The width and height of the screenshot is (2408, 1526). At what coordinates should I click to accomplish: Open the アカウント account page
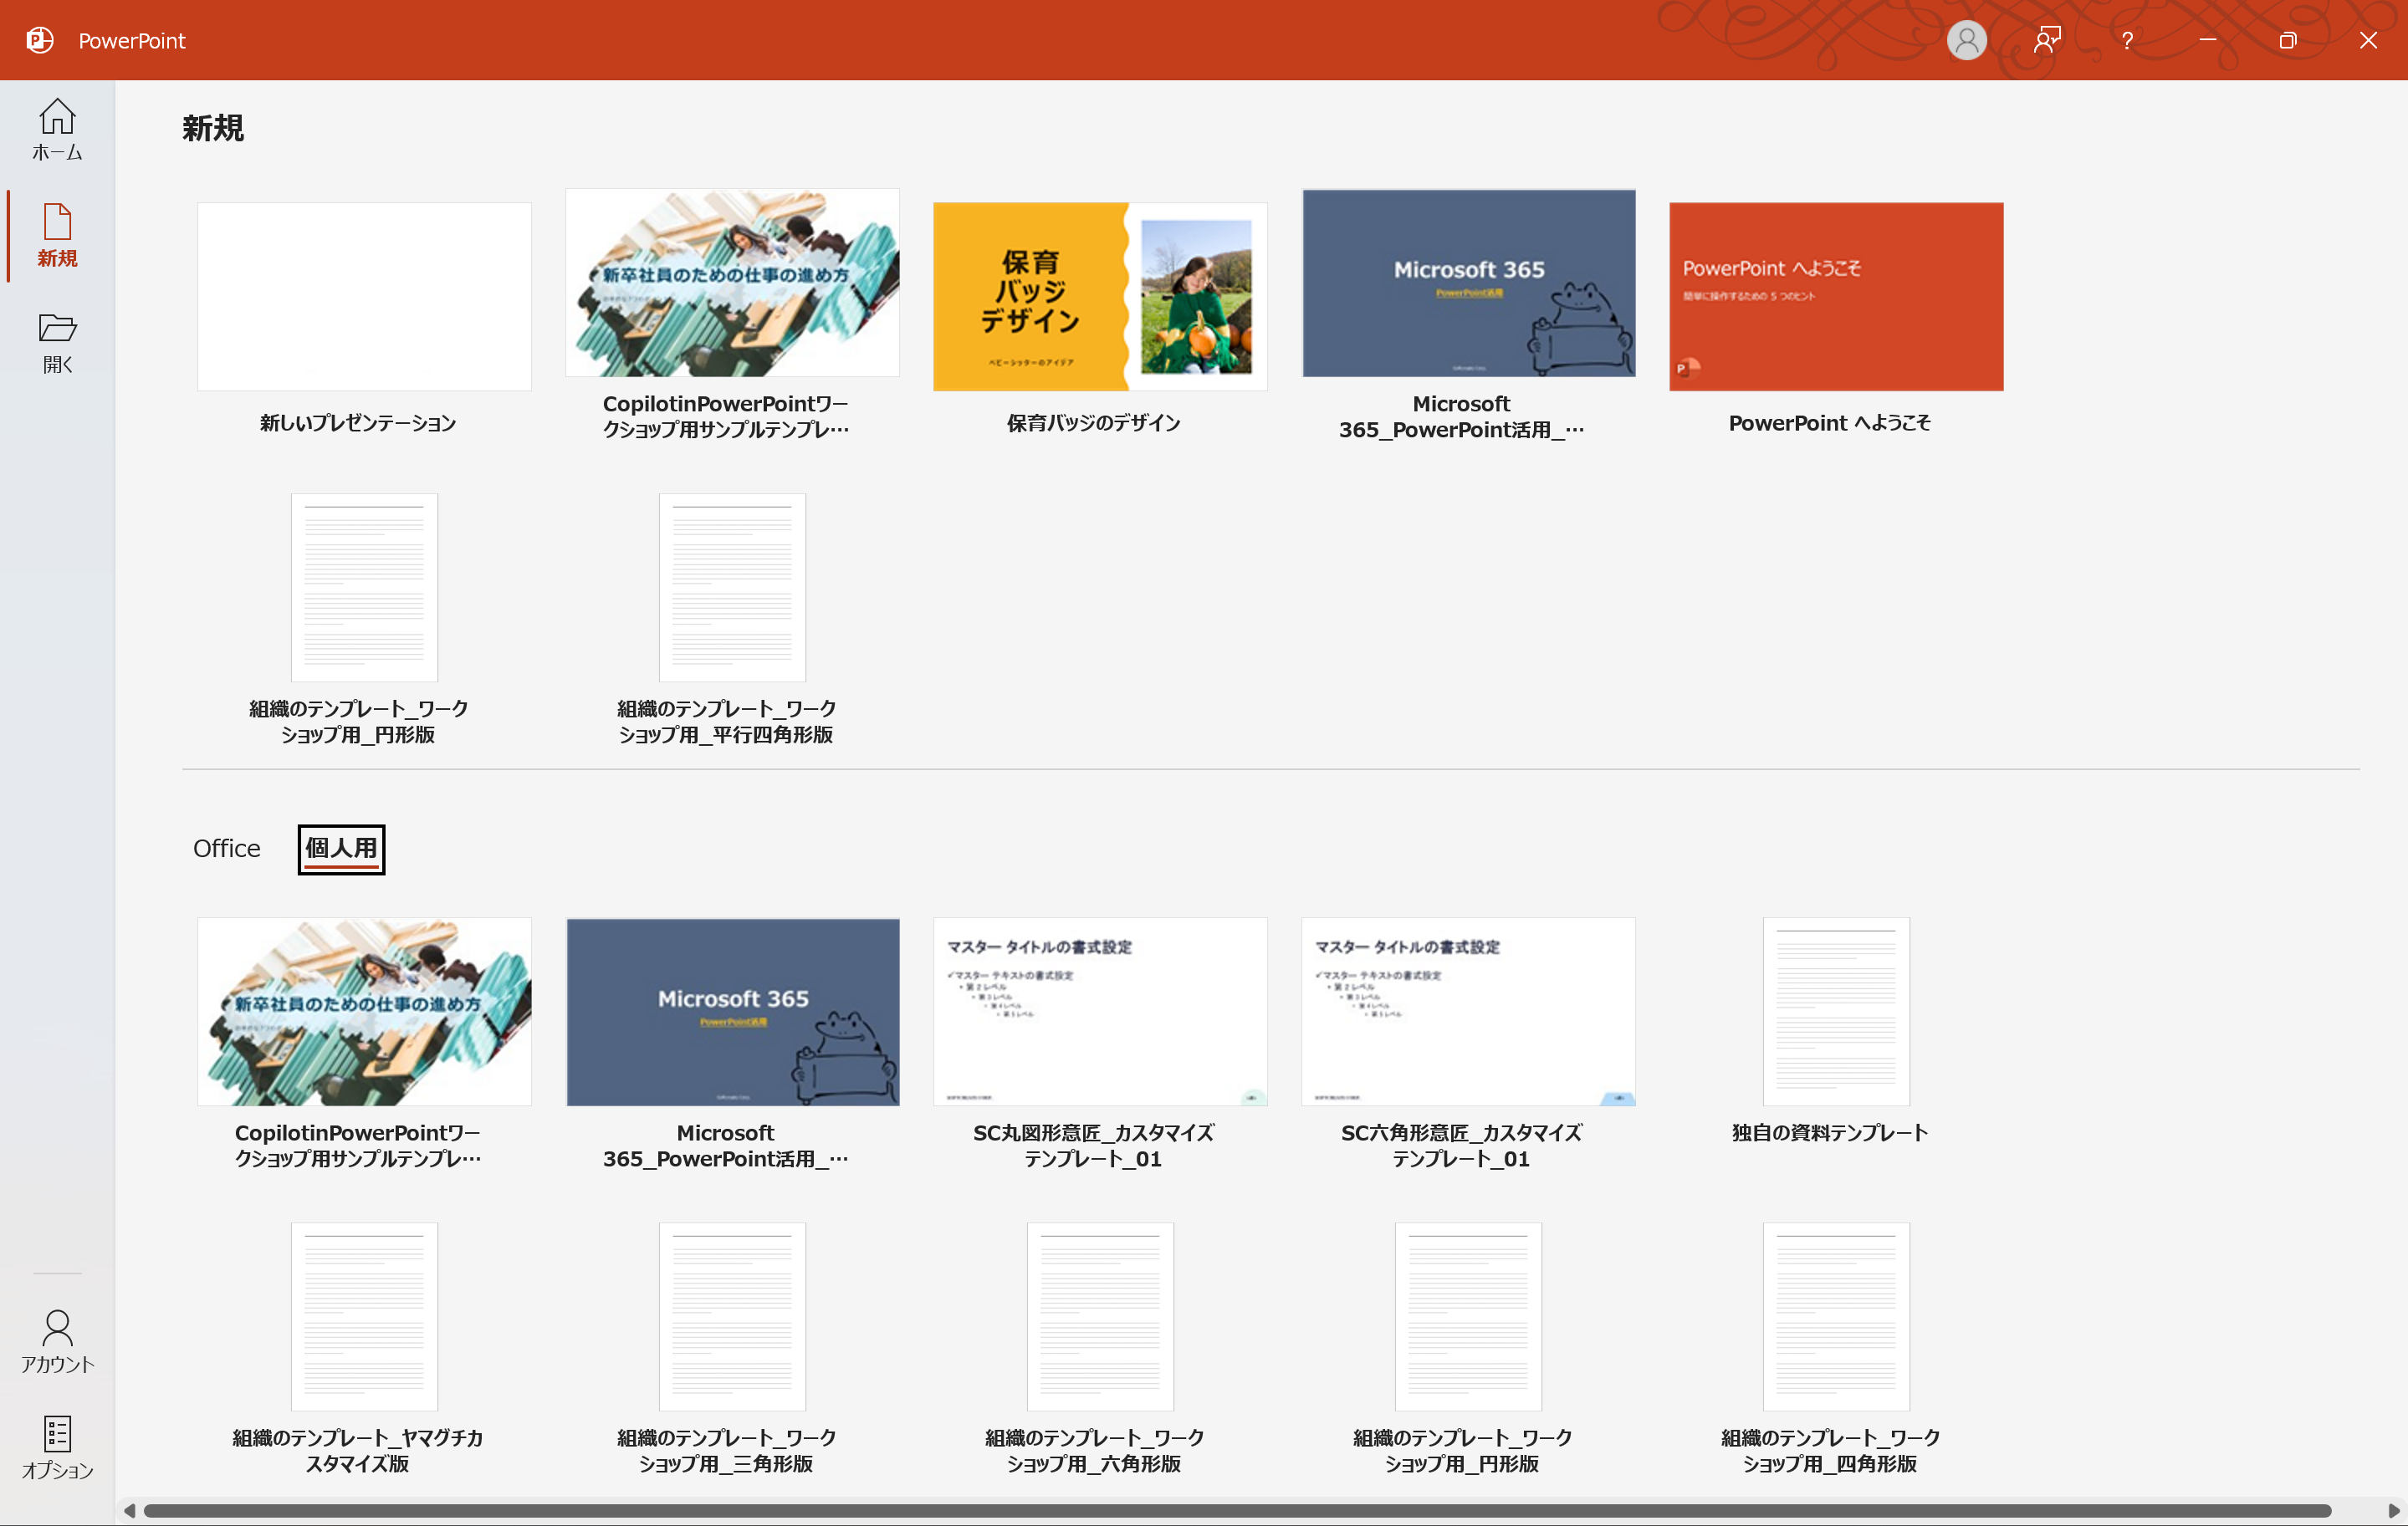pos(57,1341)
